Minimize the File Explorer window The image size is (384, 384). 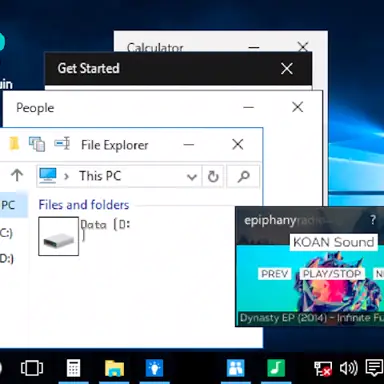coord(189,144)
